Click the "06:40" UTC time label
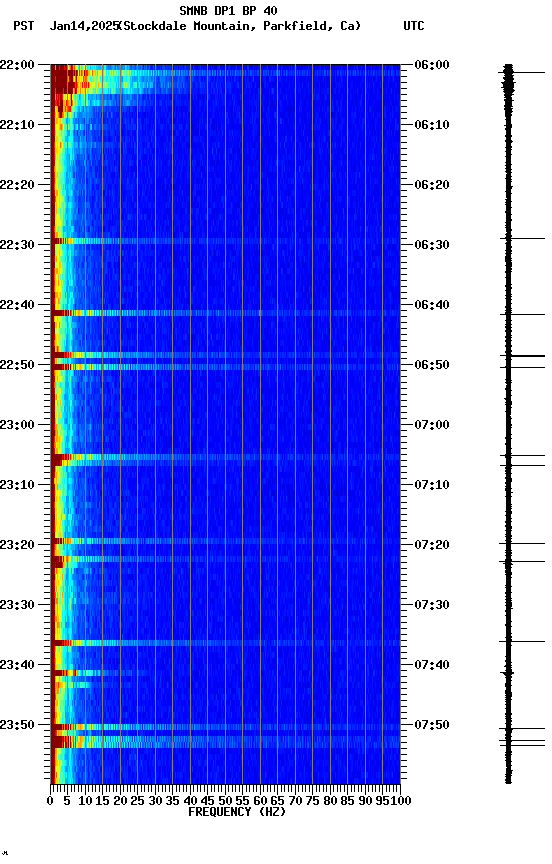Viewport: 552px width, 864px height. coord(432,305)
